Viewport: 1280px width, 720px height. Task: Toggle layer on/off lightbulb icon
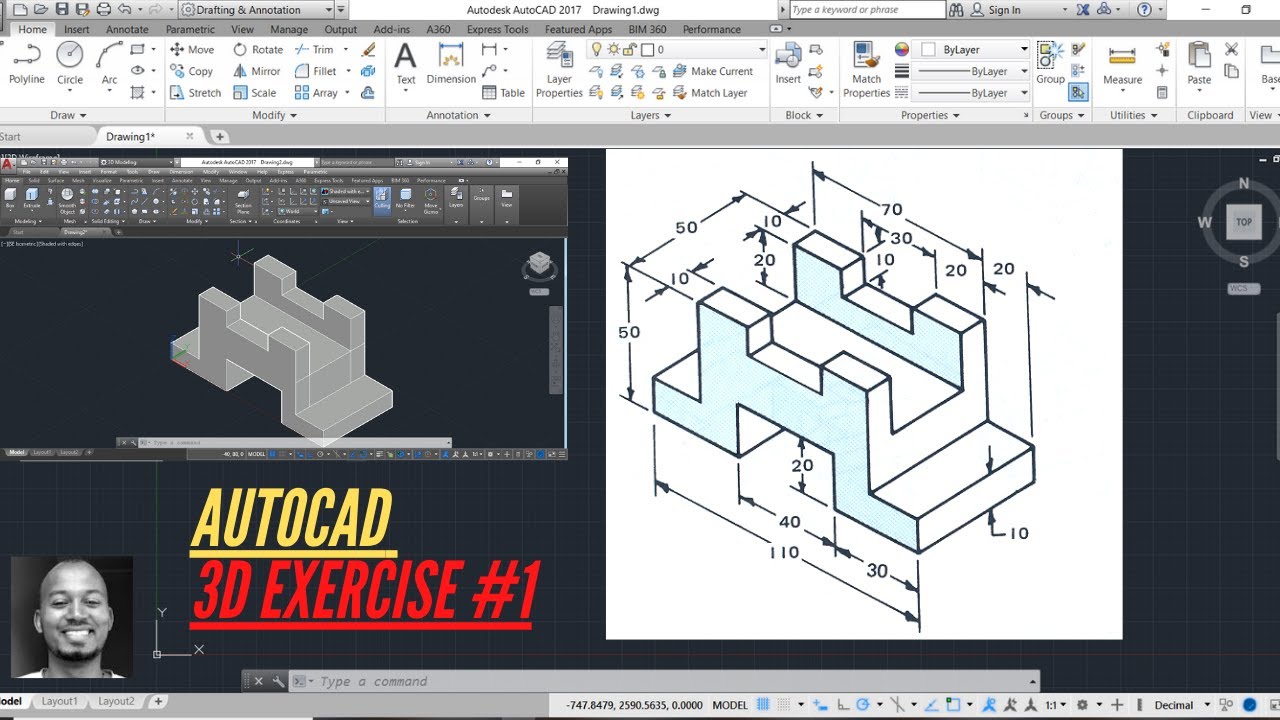point(597,49)
